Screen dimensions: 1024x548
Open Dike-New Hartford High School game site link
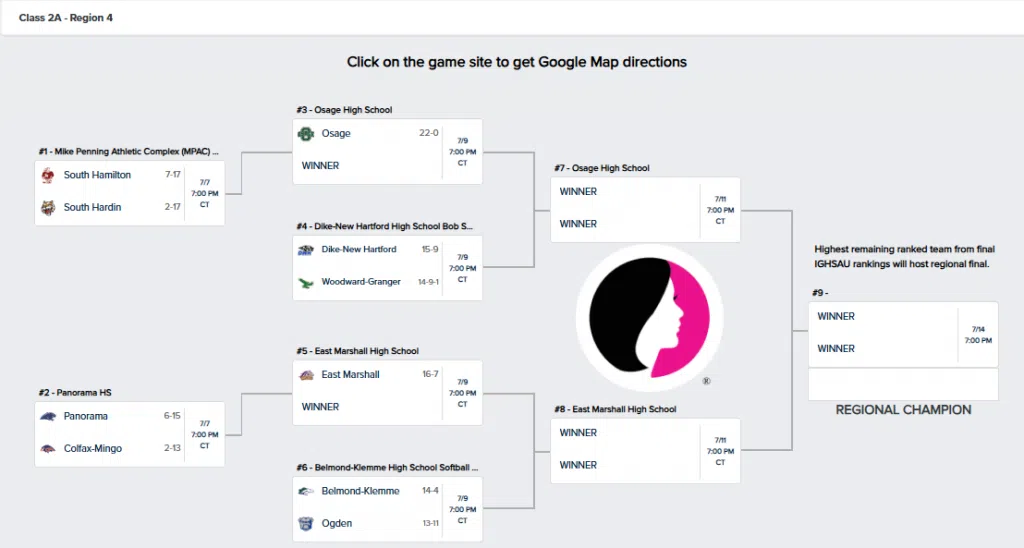384,226
